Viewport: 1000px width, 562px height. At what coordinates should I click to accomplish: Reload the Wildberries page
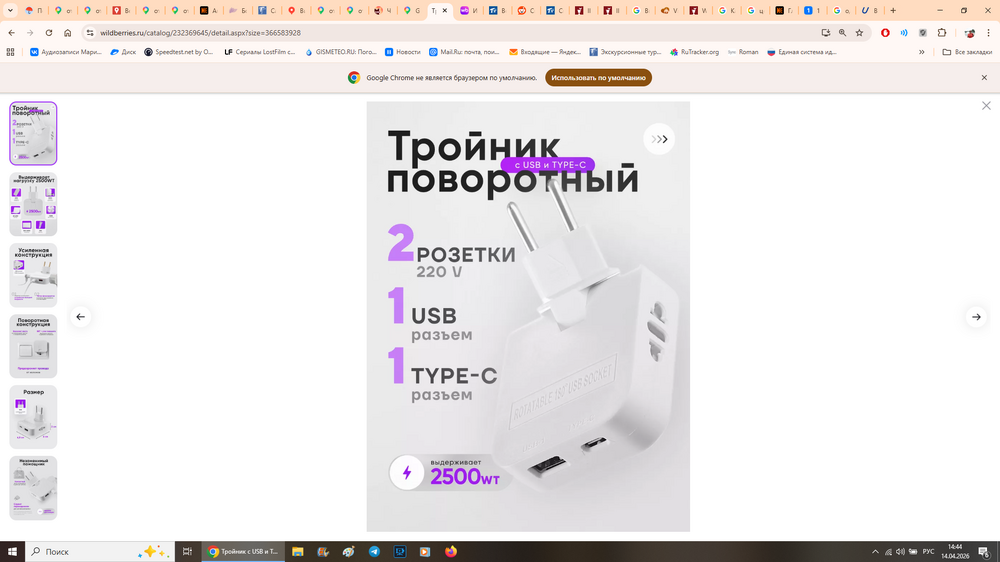pos(48,33)
